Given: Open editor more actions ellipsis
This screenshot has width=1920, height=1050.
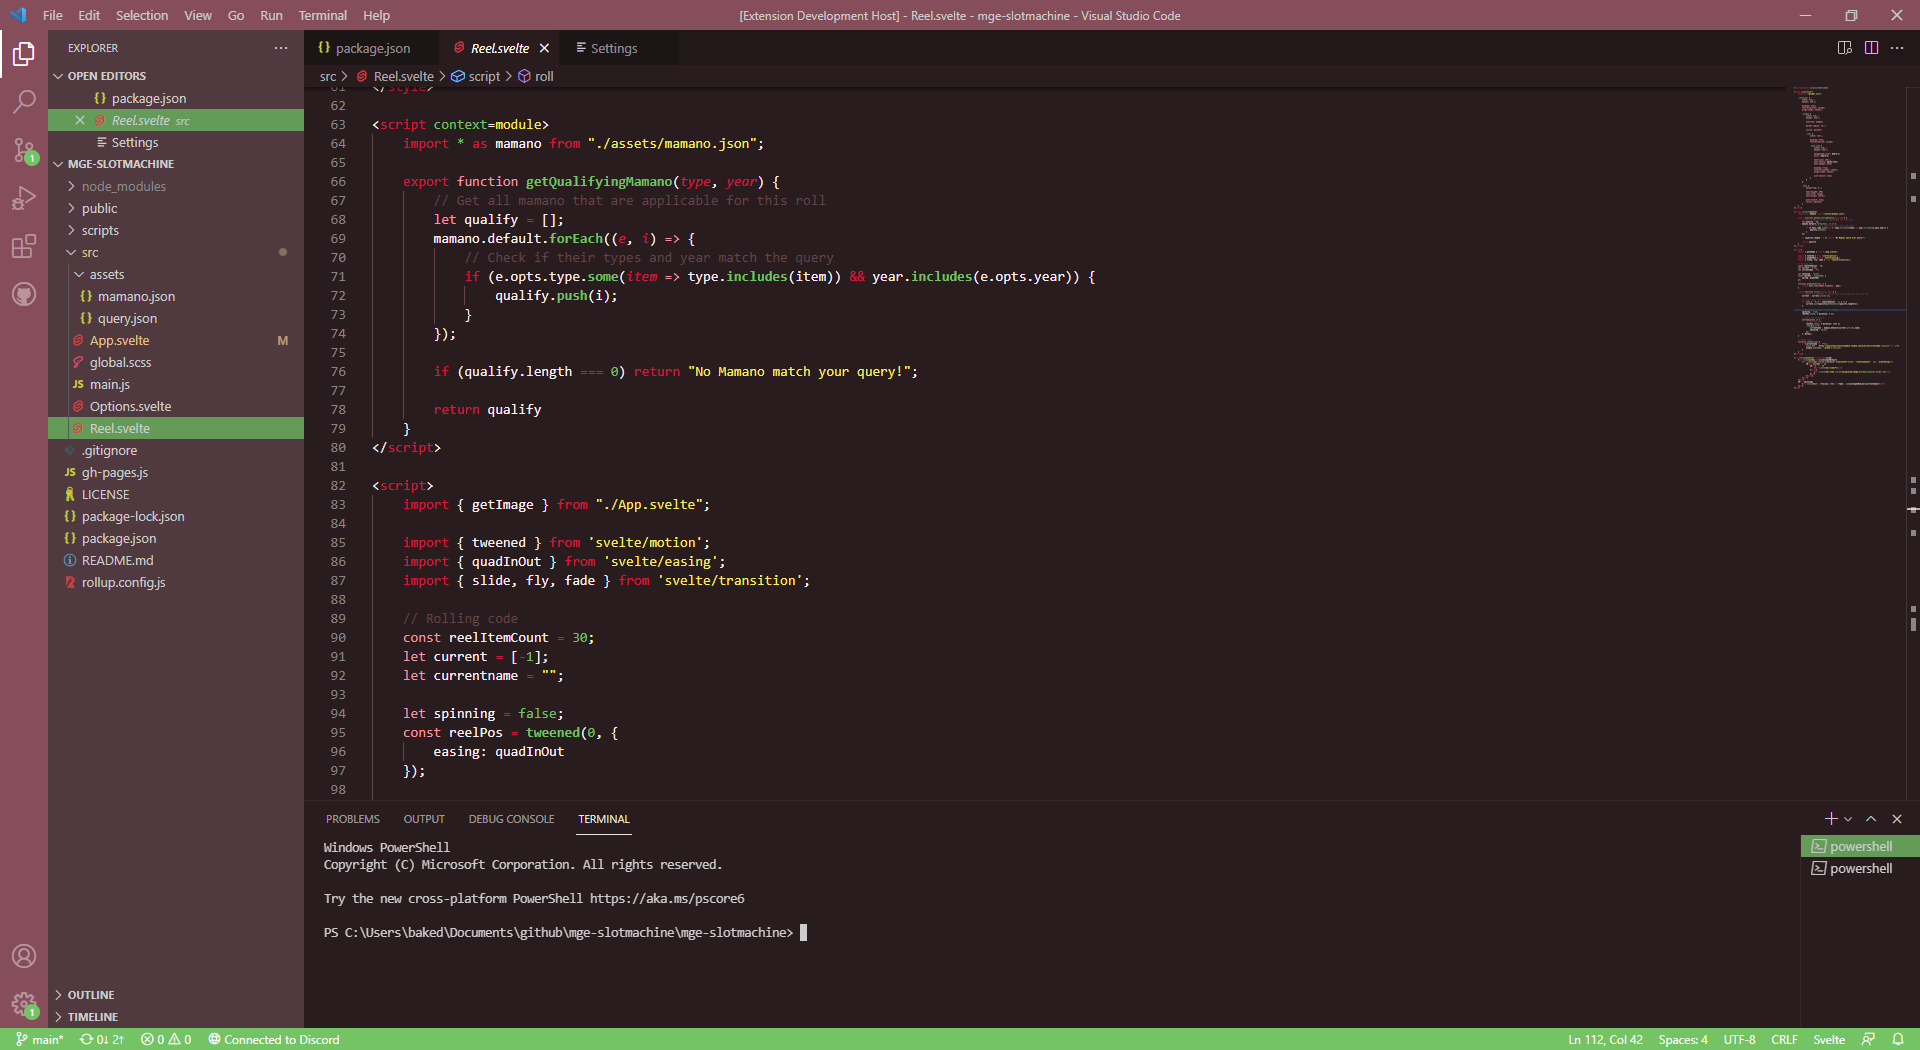Looking at the screenshot, I should coord(1897,48).
